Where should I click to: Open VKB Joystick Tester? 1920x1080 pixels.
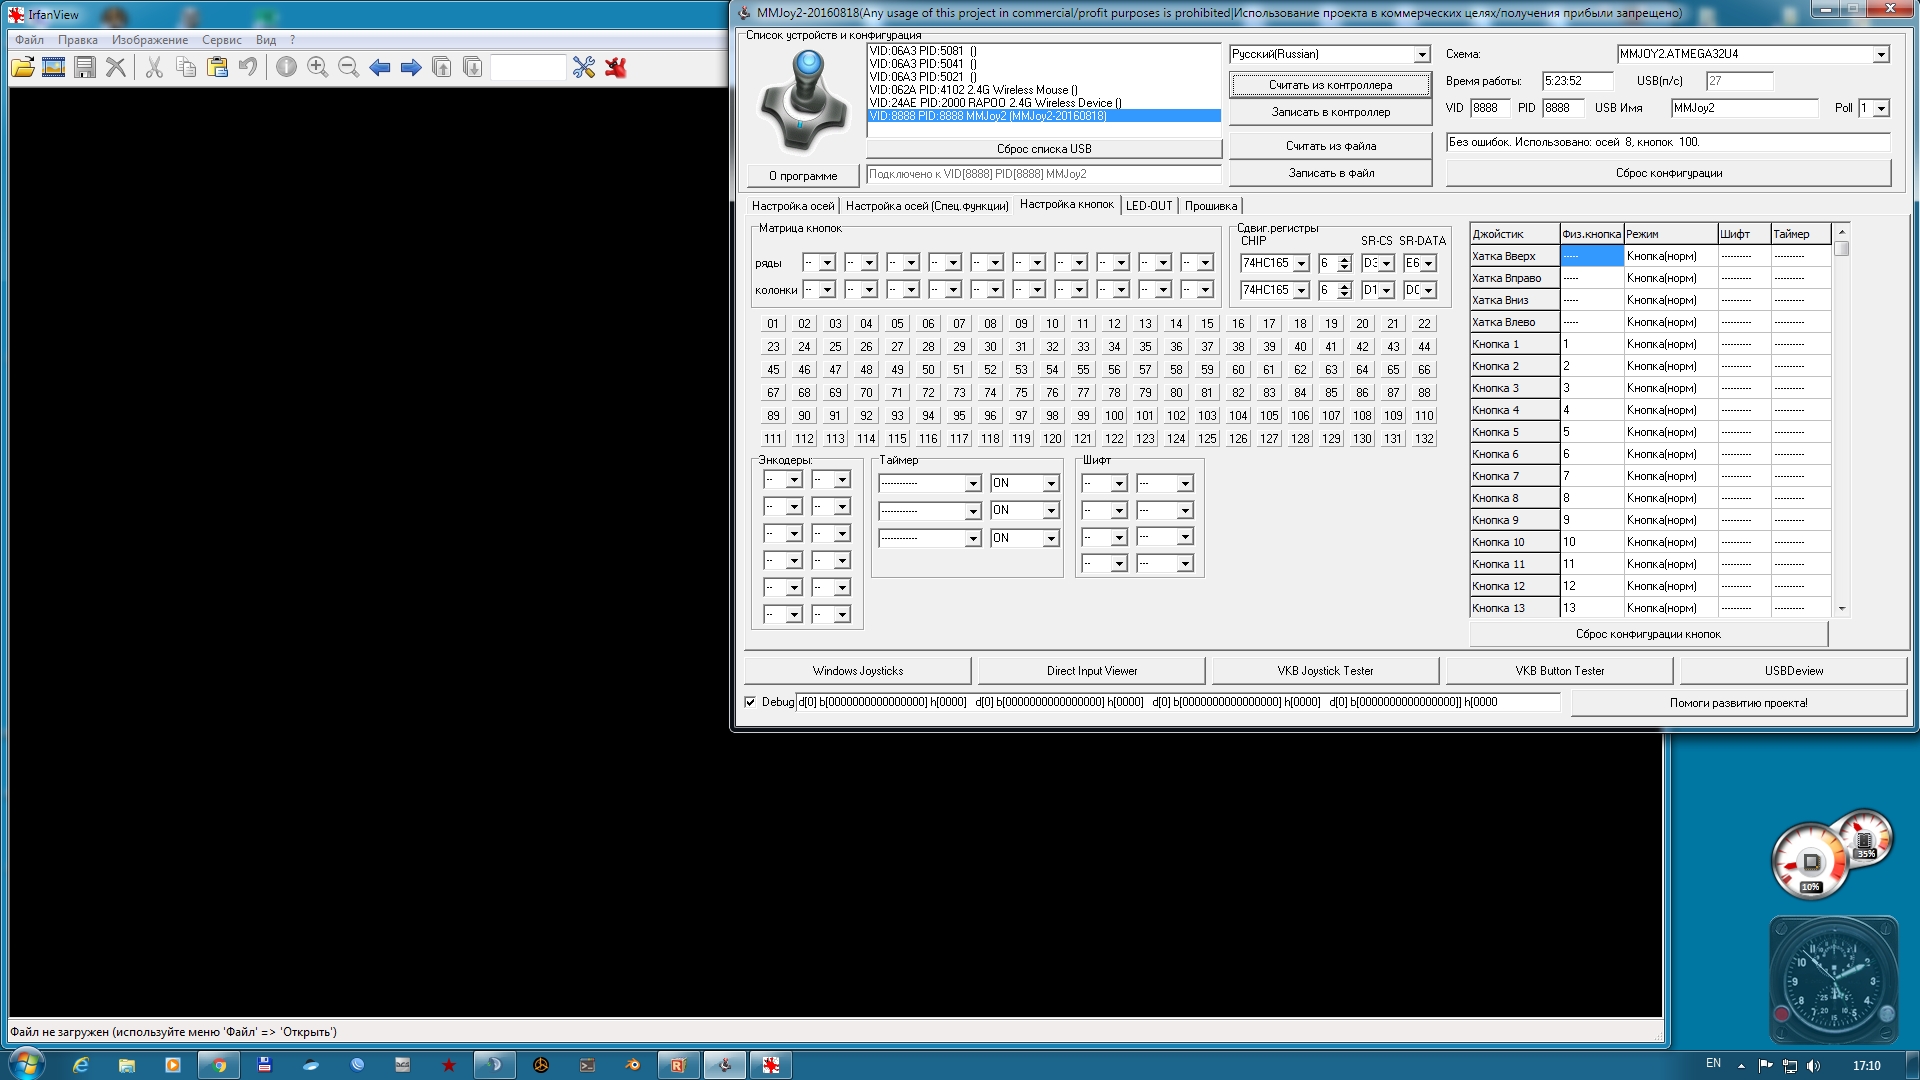click(1325, 671)
